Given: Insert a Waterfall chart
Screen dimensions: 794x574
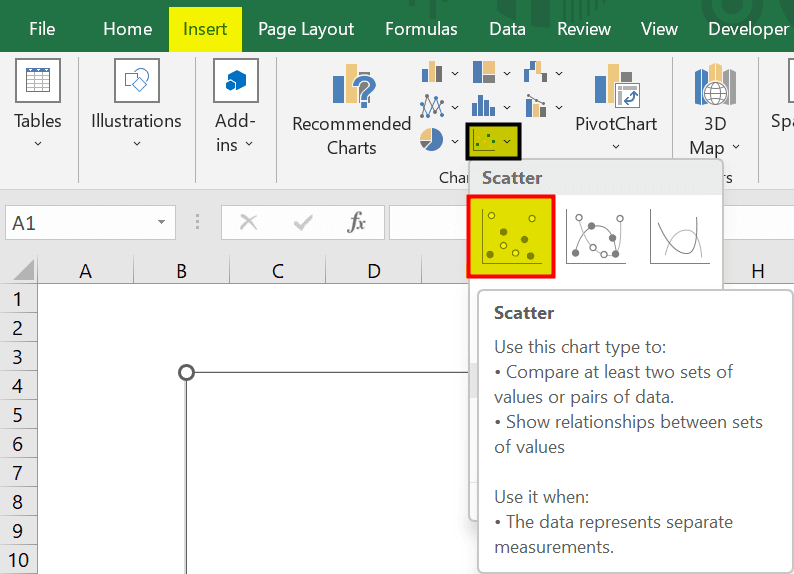Looking at the screenshot, I should coord(536,72).
